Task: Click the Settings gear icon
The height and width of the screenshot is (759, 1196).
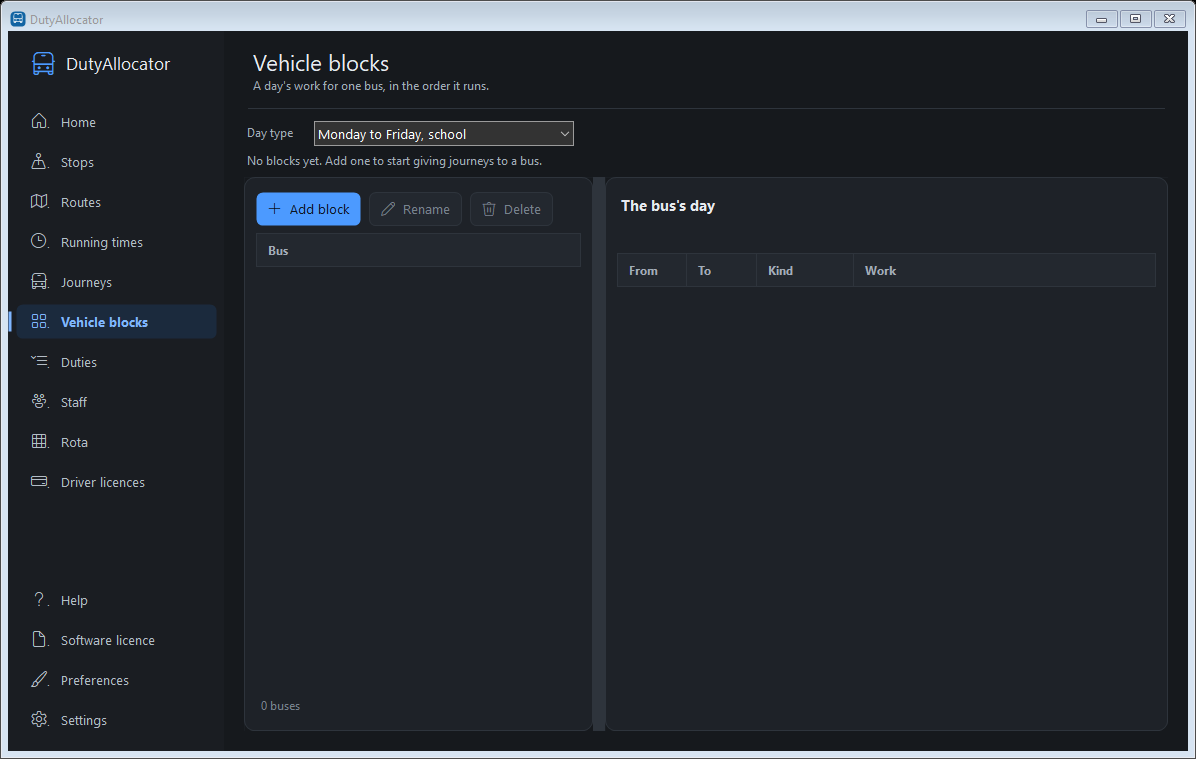Action: (40, 719)
